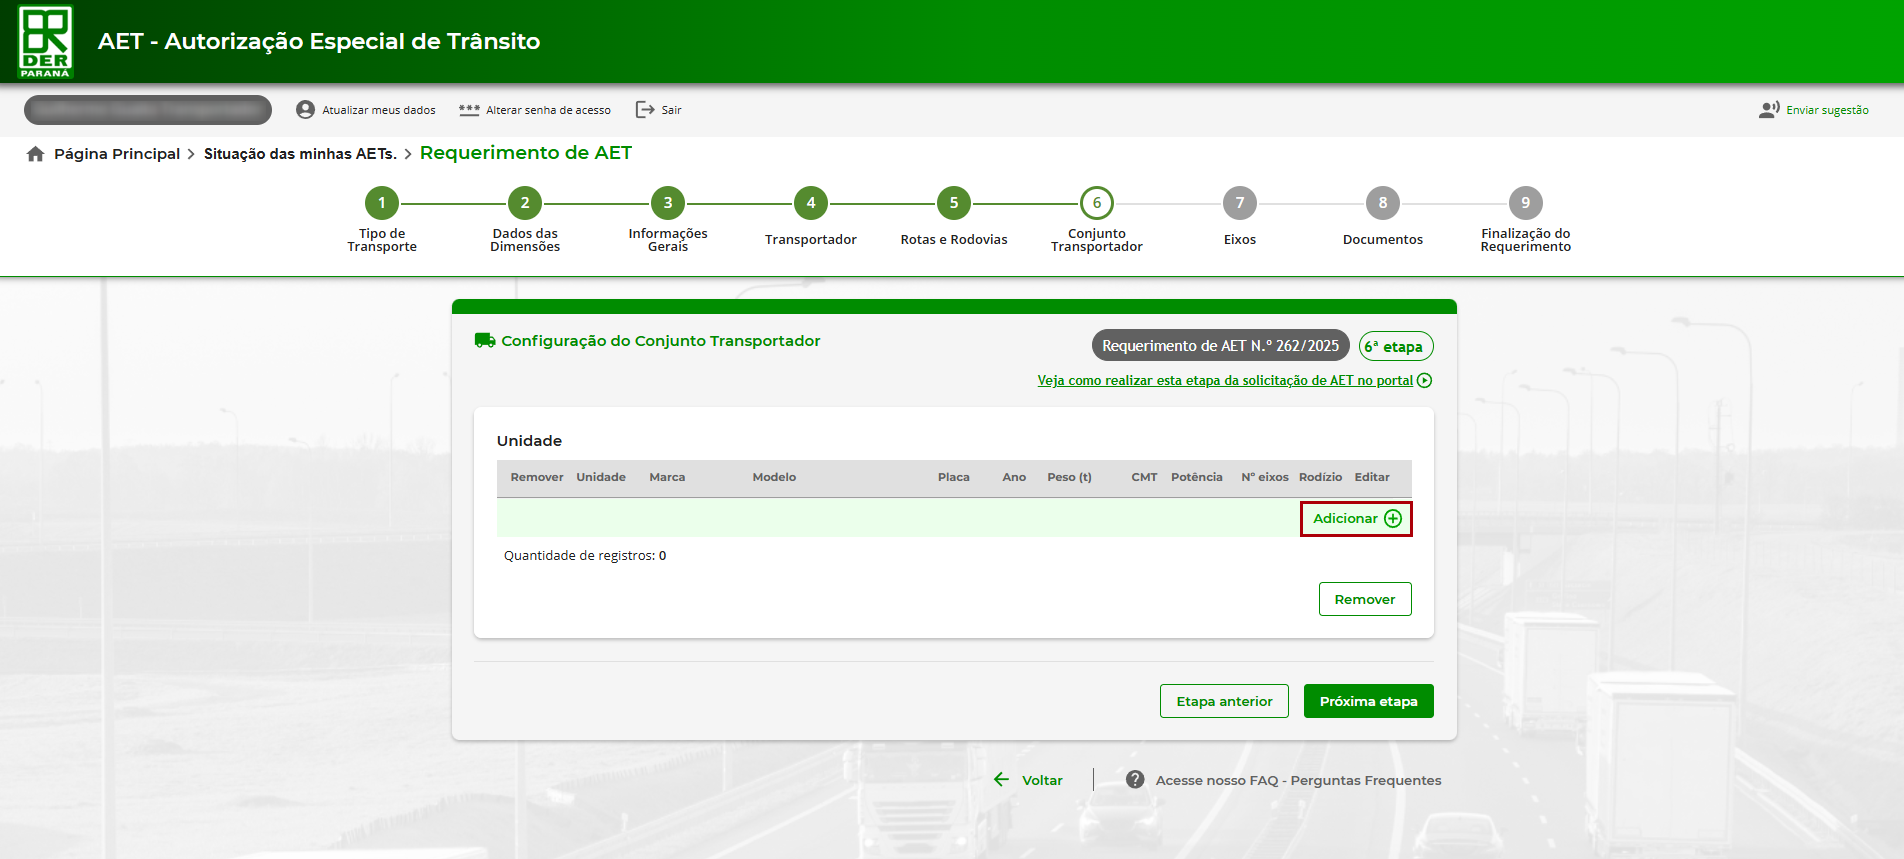
Task: Click Transportador step label
Action: click(811, 240)
